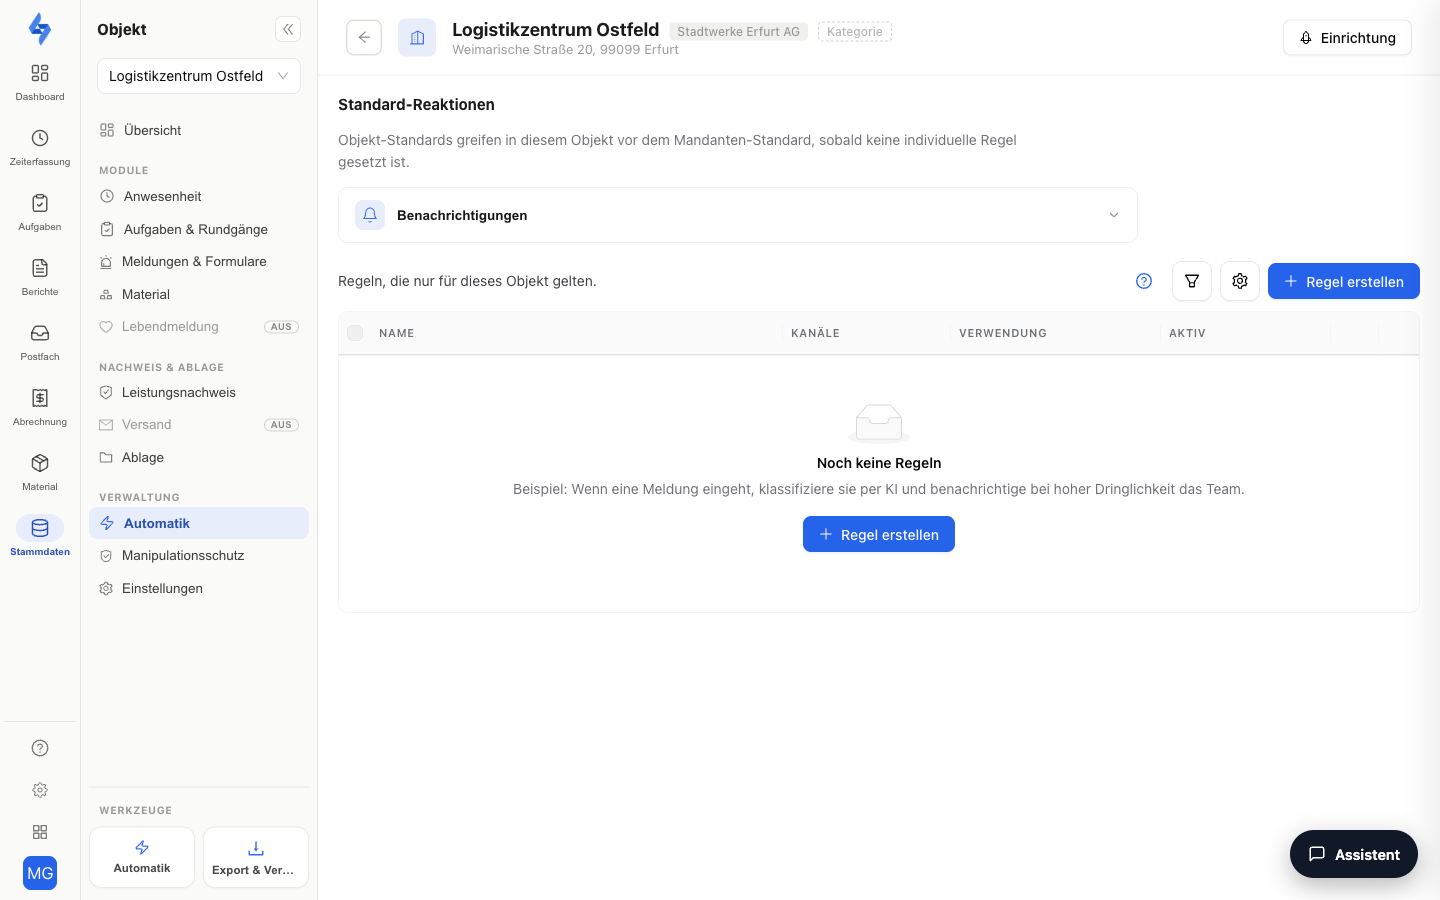1440x900 pixels.
Task: Open the Logistikzentrum Ostfeld object dropdown
Action: (x=199, y=76)
